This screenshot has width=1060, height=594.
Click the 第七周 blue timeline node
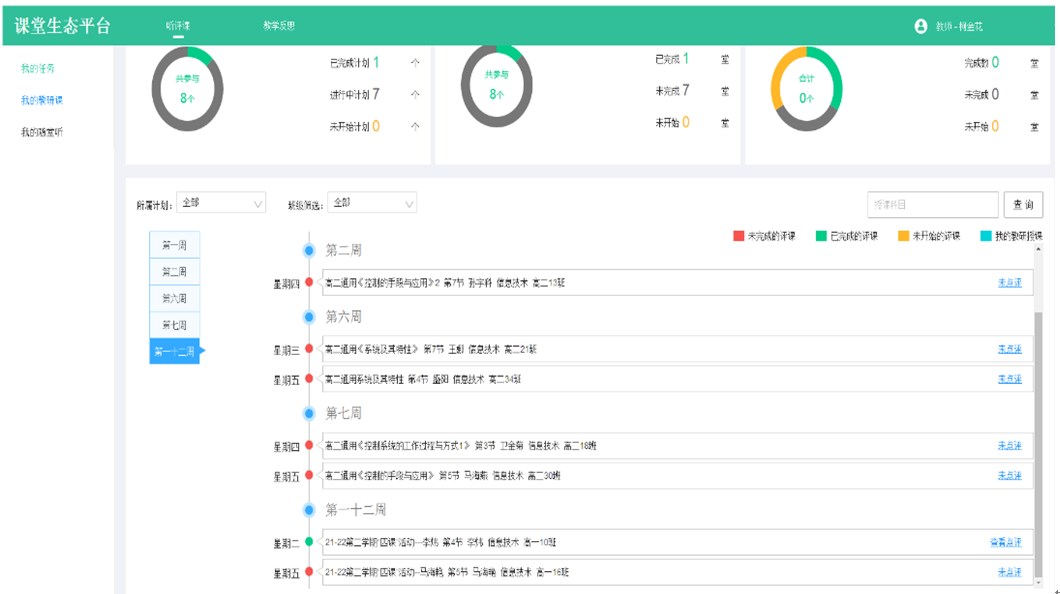[x=309, y=413]
